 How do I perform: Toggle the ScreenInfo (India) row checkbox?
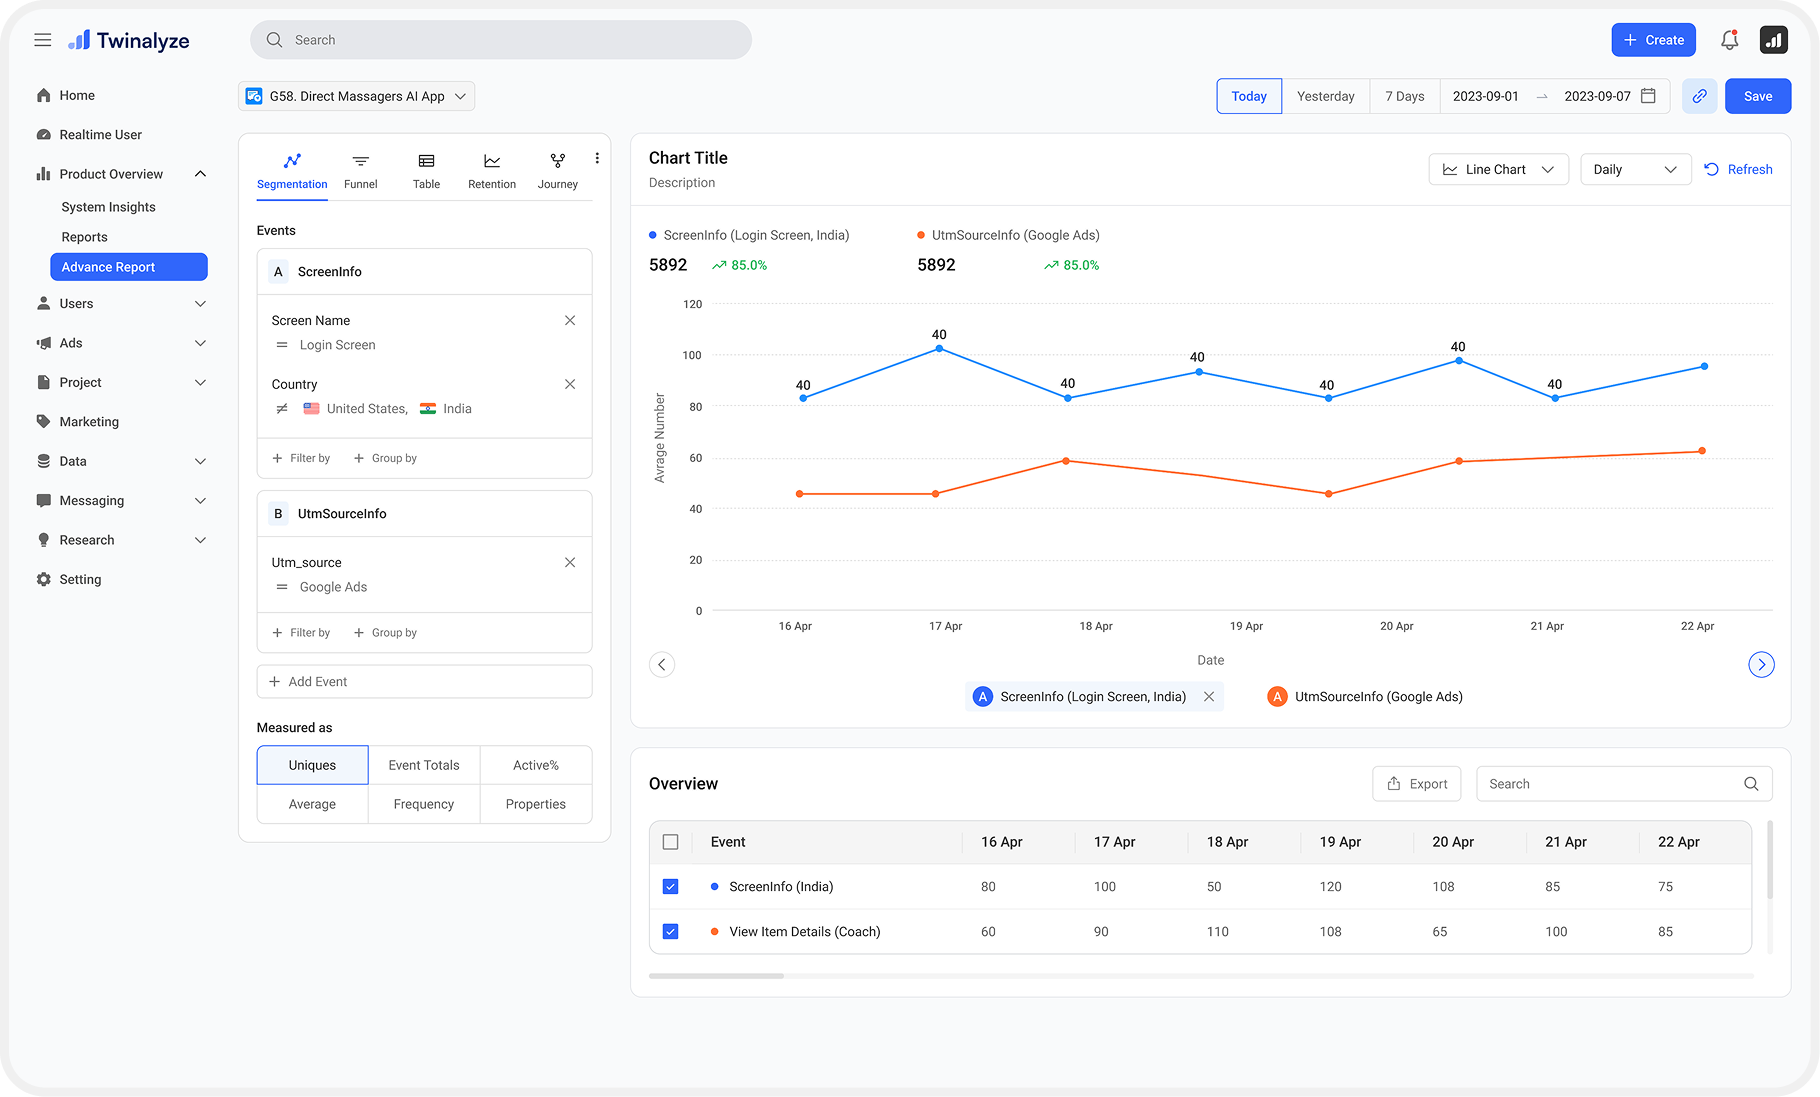pyautogui.click(x=671, y=886)
